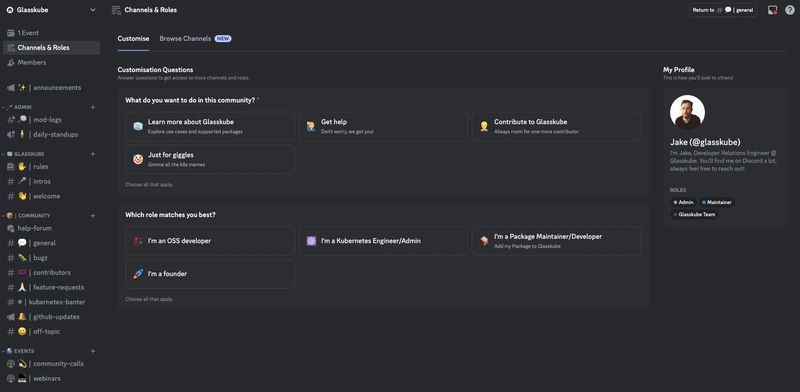The height and width of the screenshot is (392, 800).
Task: Select the Just for giggles option
Action: (x=210, y=159)
